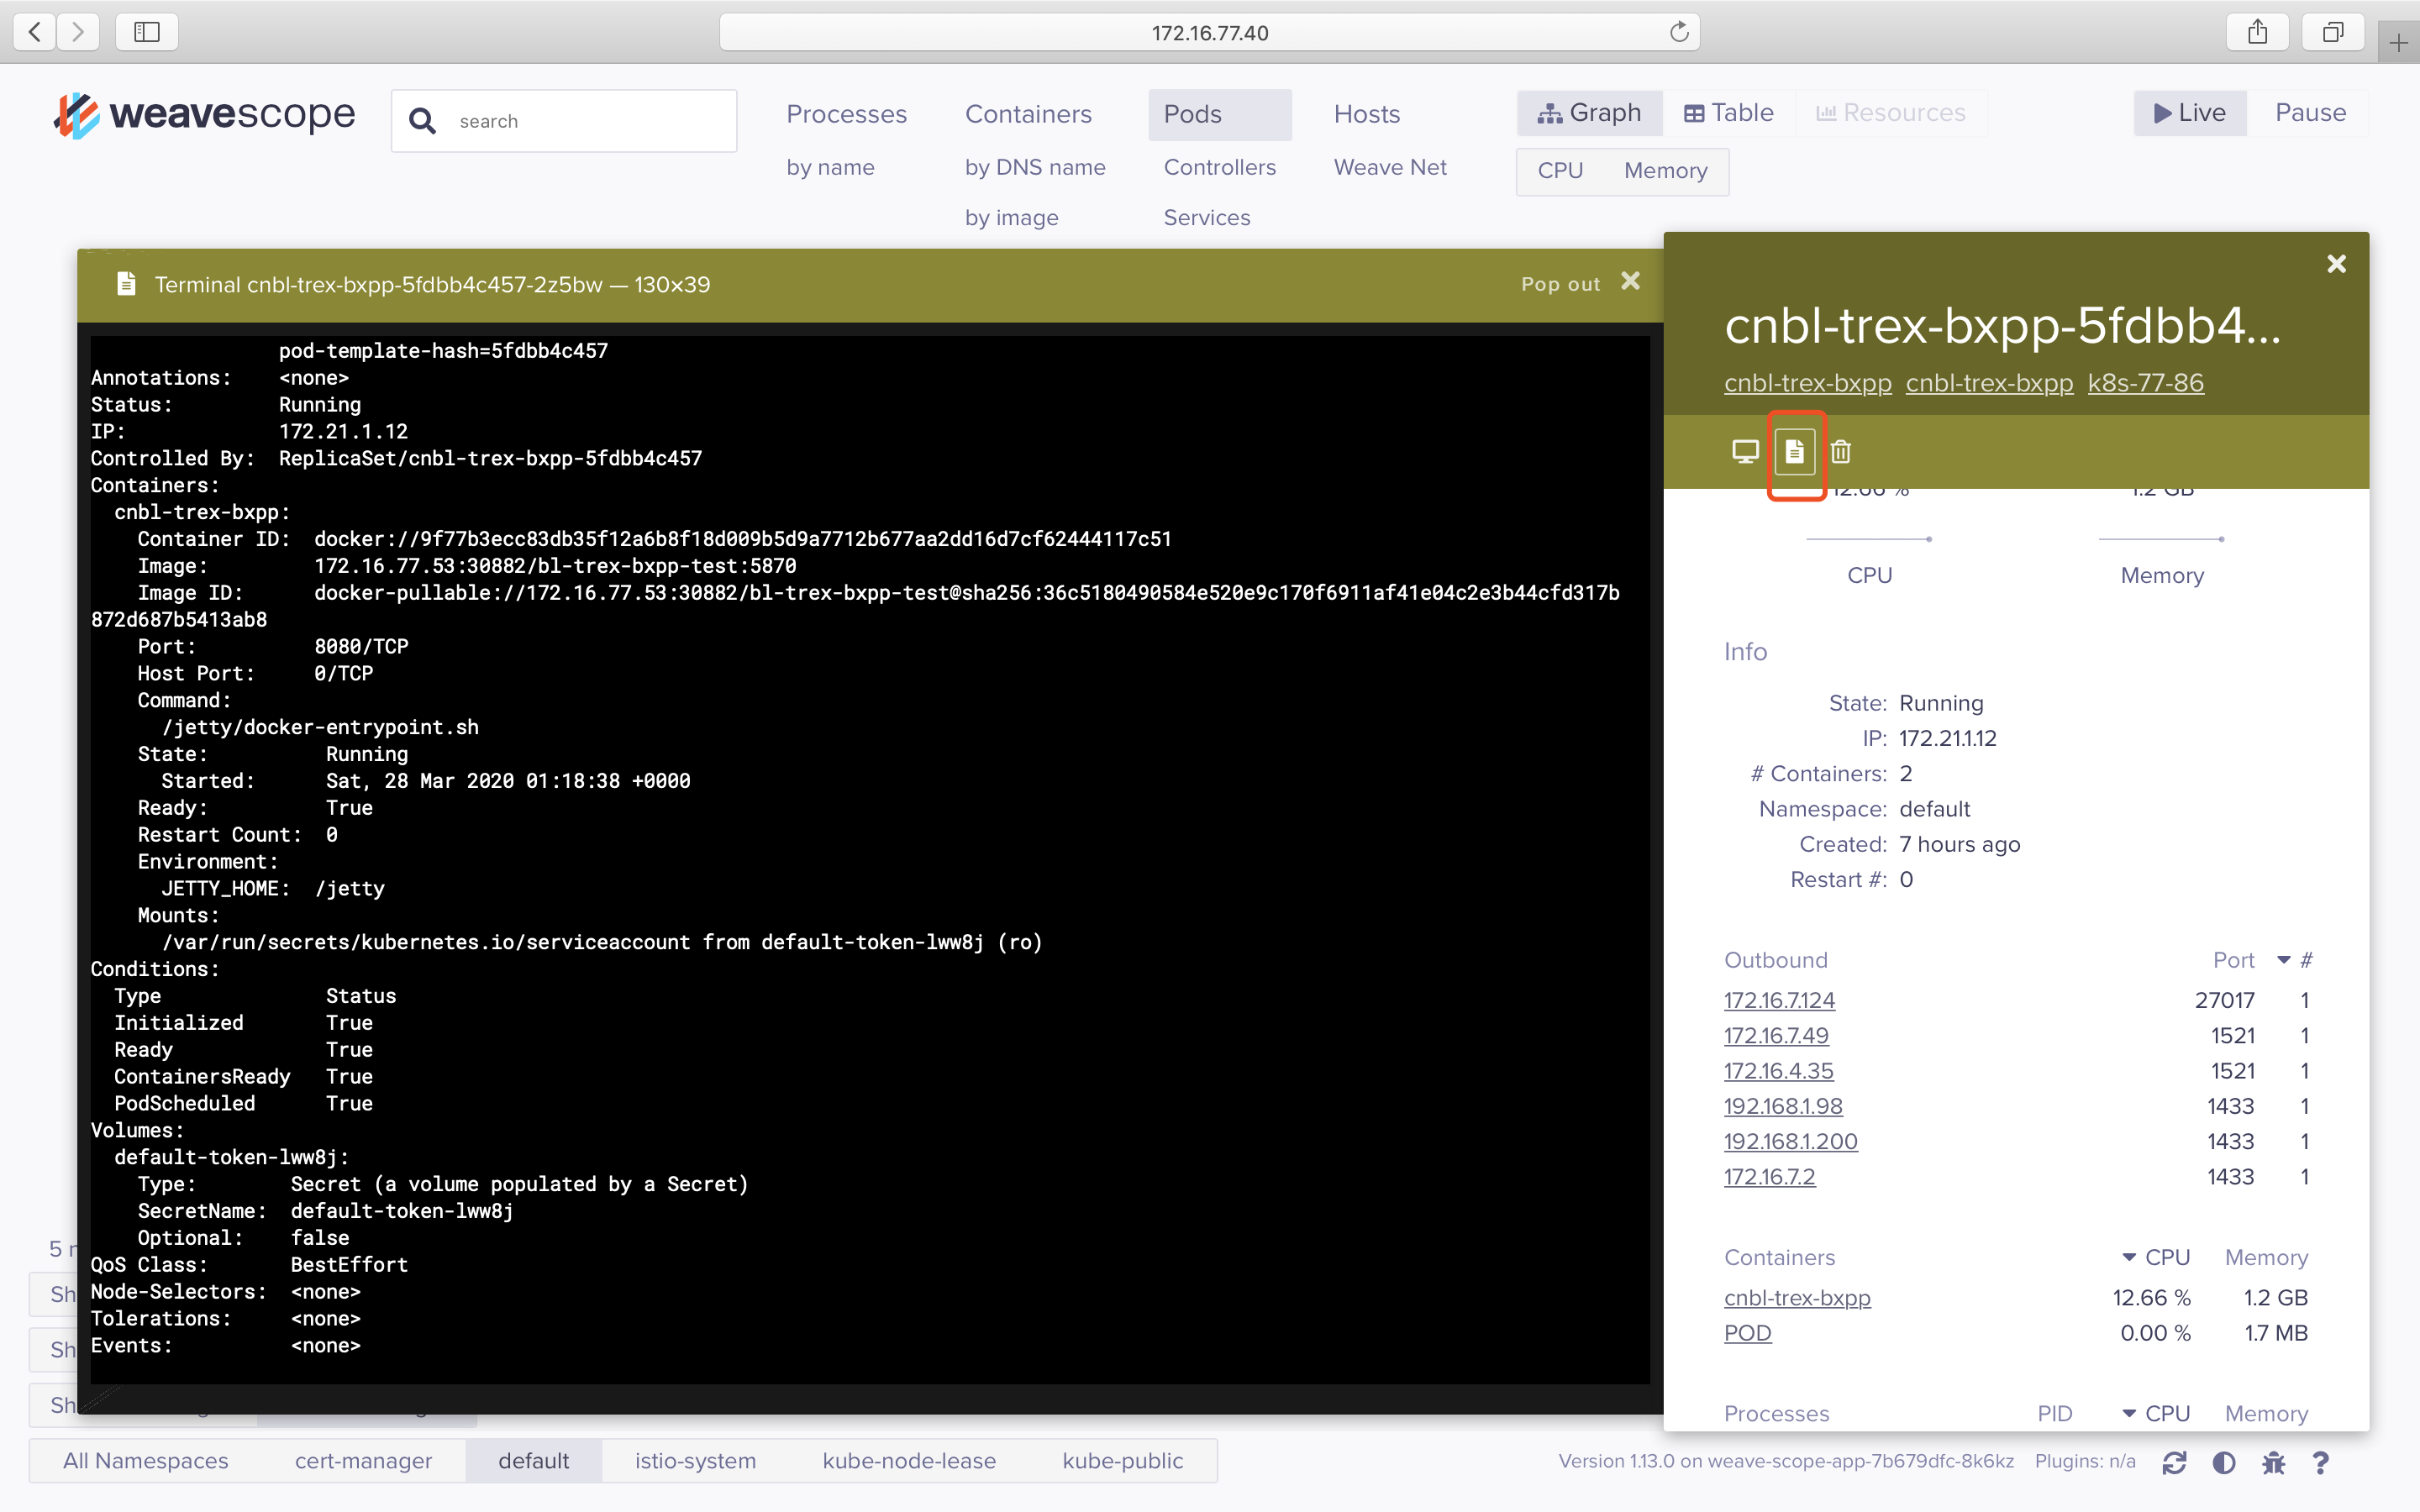Reload the page via address bar icon
The width and height of the screenshot is (2420, 1512).
[1679, 32]
